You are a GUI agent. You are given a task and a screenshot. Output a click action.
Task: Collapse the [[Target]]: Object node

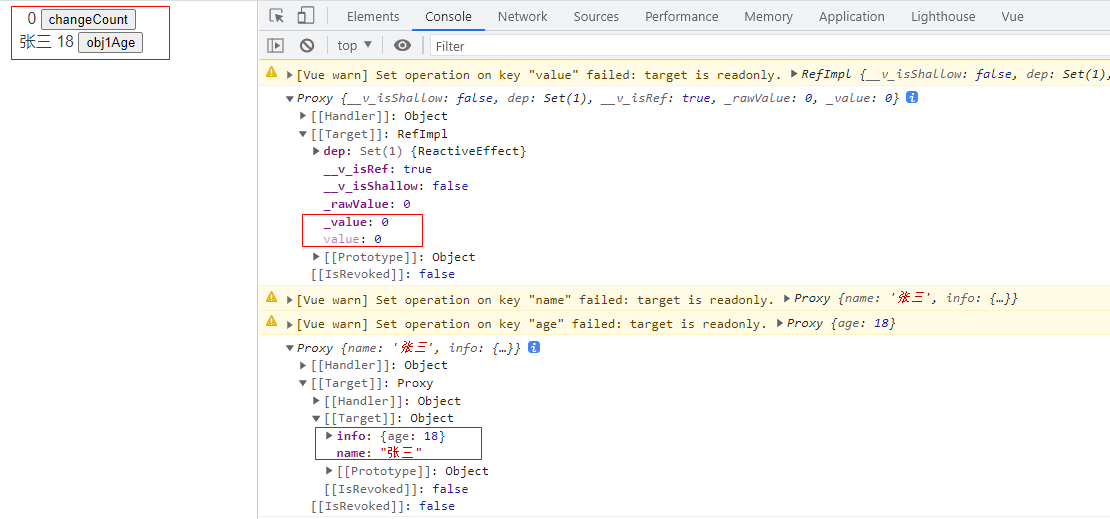click(x=316, y=418)
